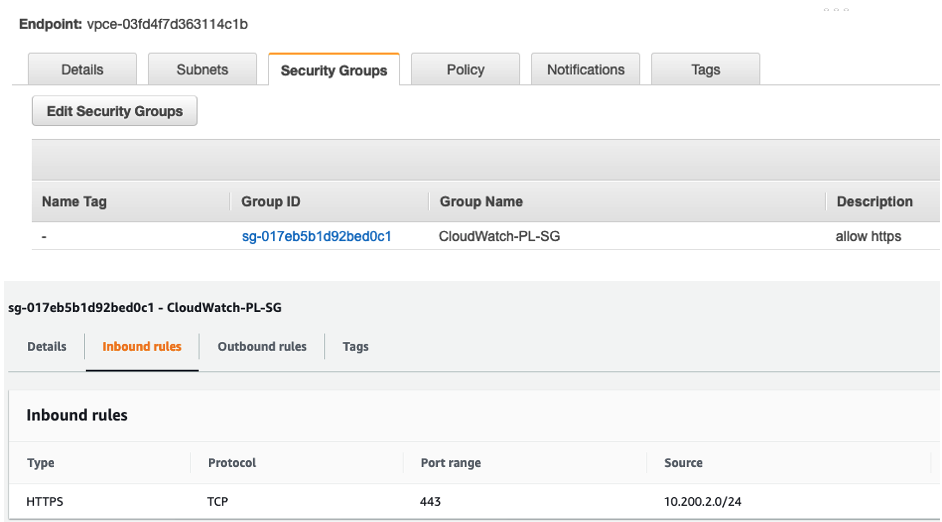Click the Port range column header

click(450, 463)
